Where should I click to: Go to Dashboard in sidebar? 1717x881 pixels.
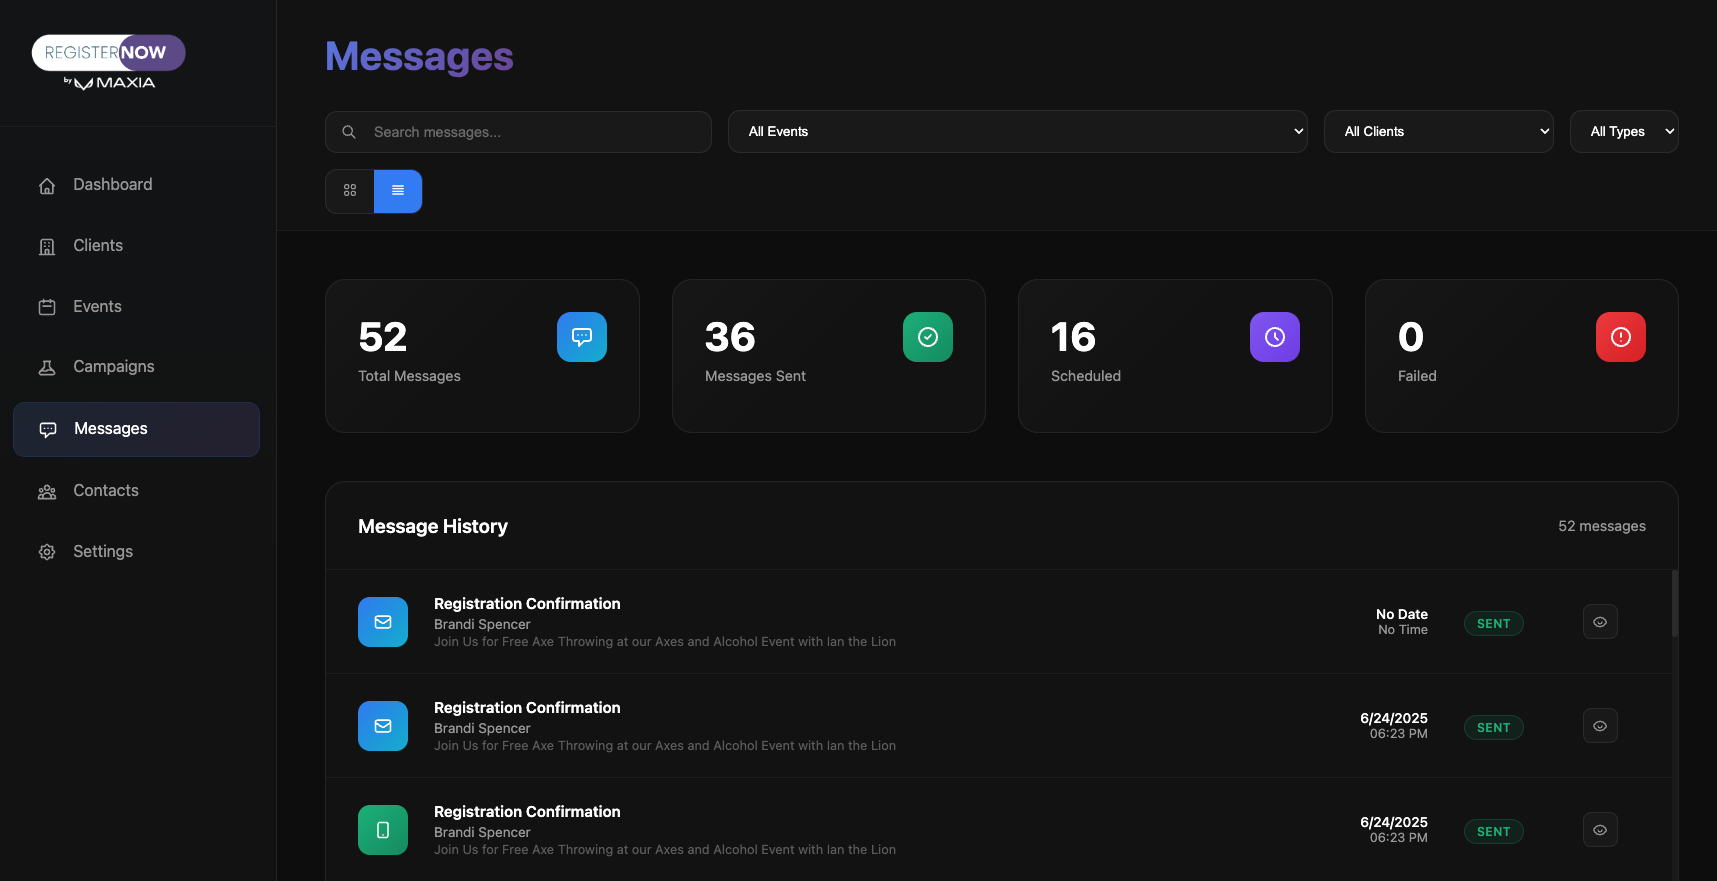point(112,185)
